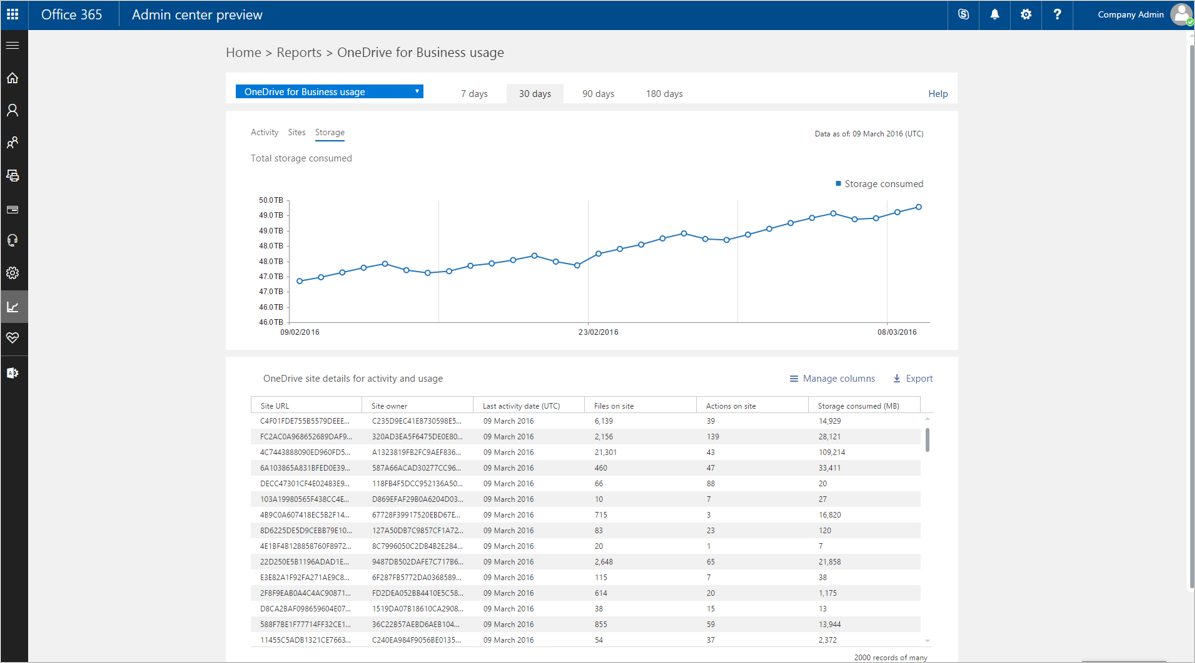Open the settings gear in top bar
Image resolution: width=1195 pixels, height=663 pixels.
tap(1024, 15)
